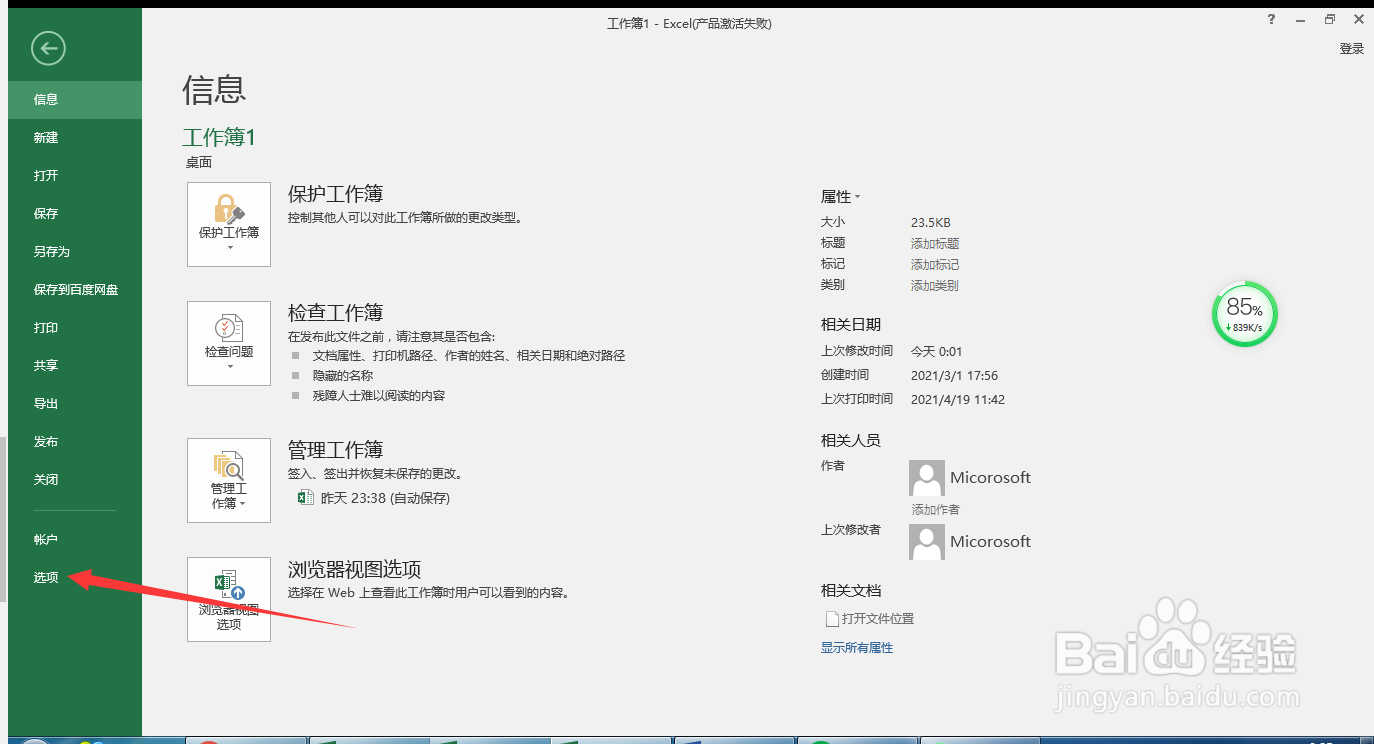1374x744 pixels.
Task: Click the 2021/4/19 11:42 print time
Action: (958, 399)
